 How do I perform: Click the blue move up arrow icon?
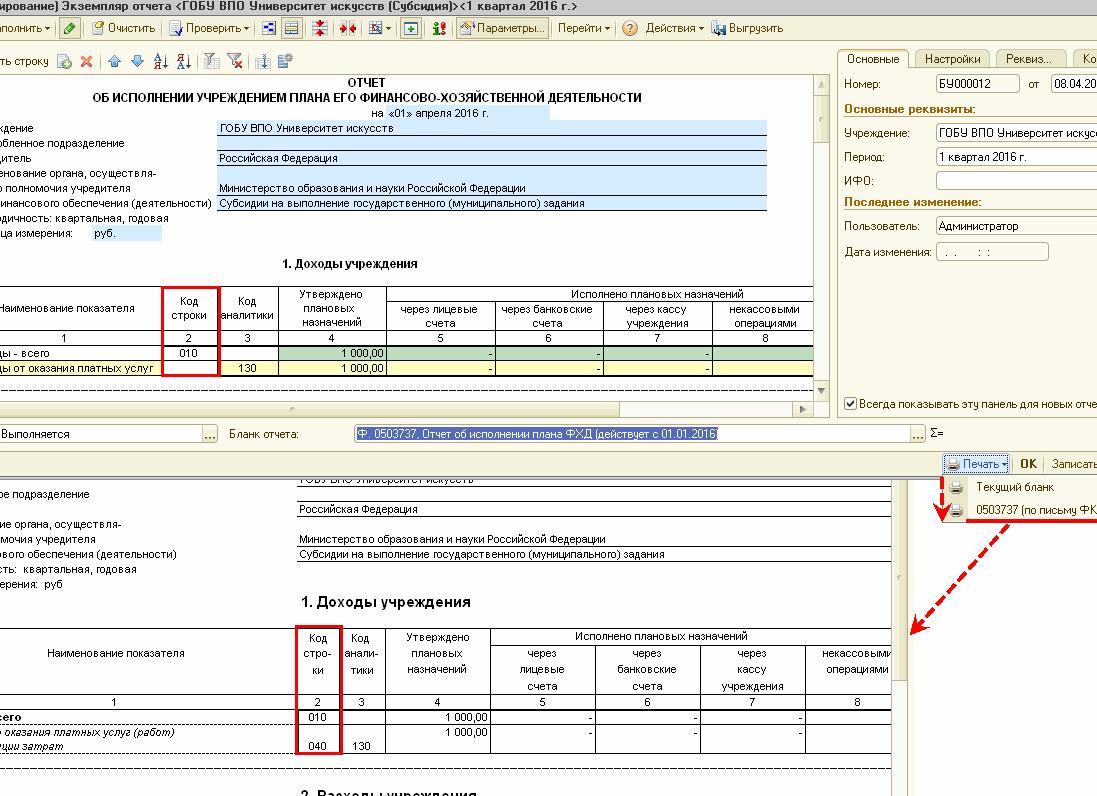115,62
